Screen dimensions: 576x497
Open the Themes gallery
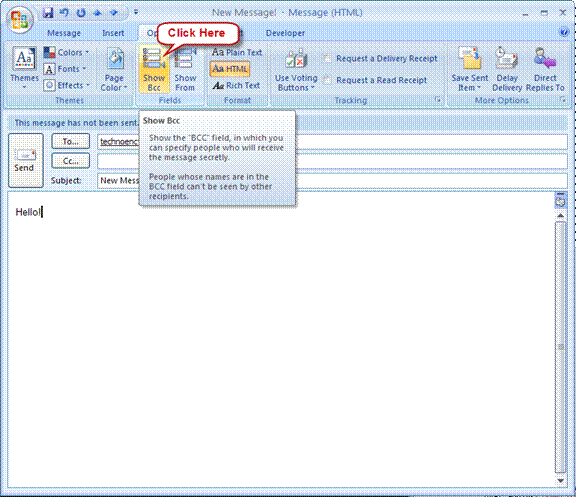click(x=24, y=68)
